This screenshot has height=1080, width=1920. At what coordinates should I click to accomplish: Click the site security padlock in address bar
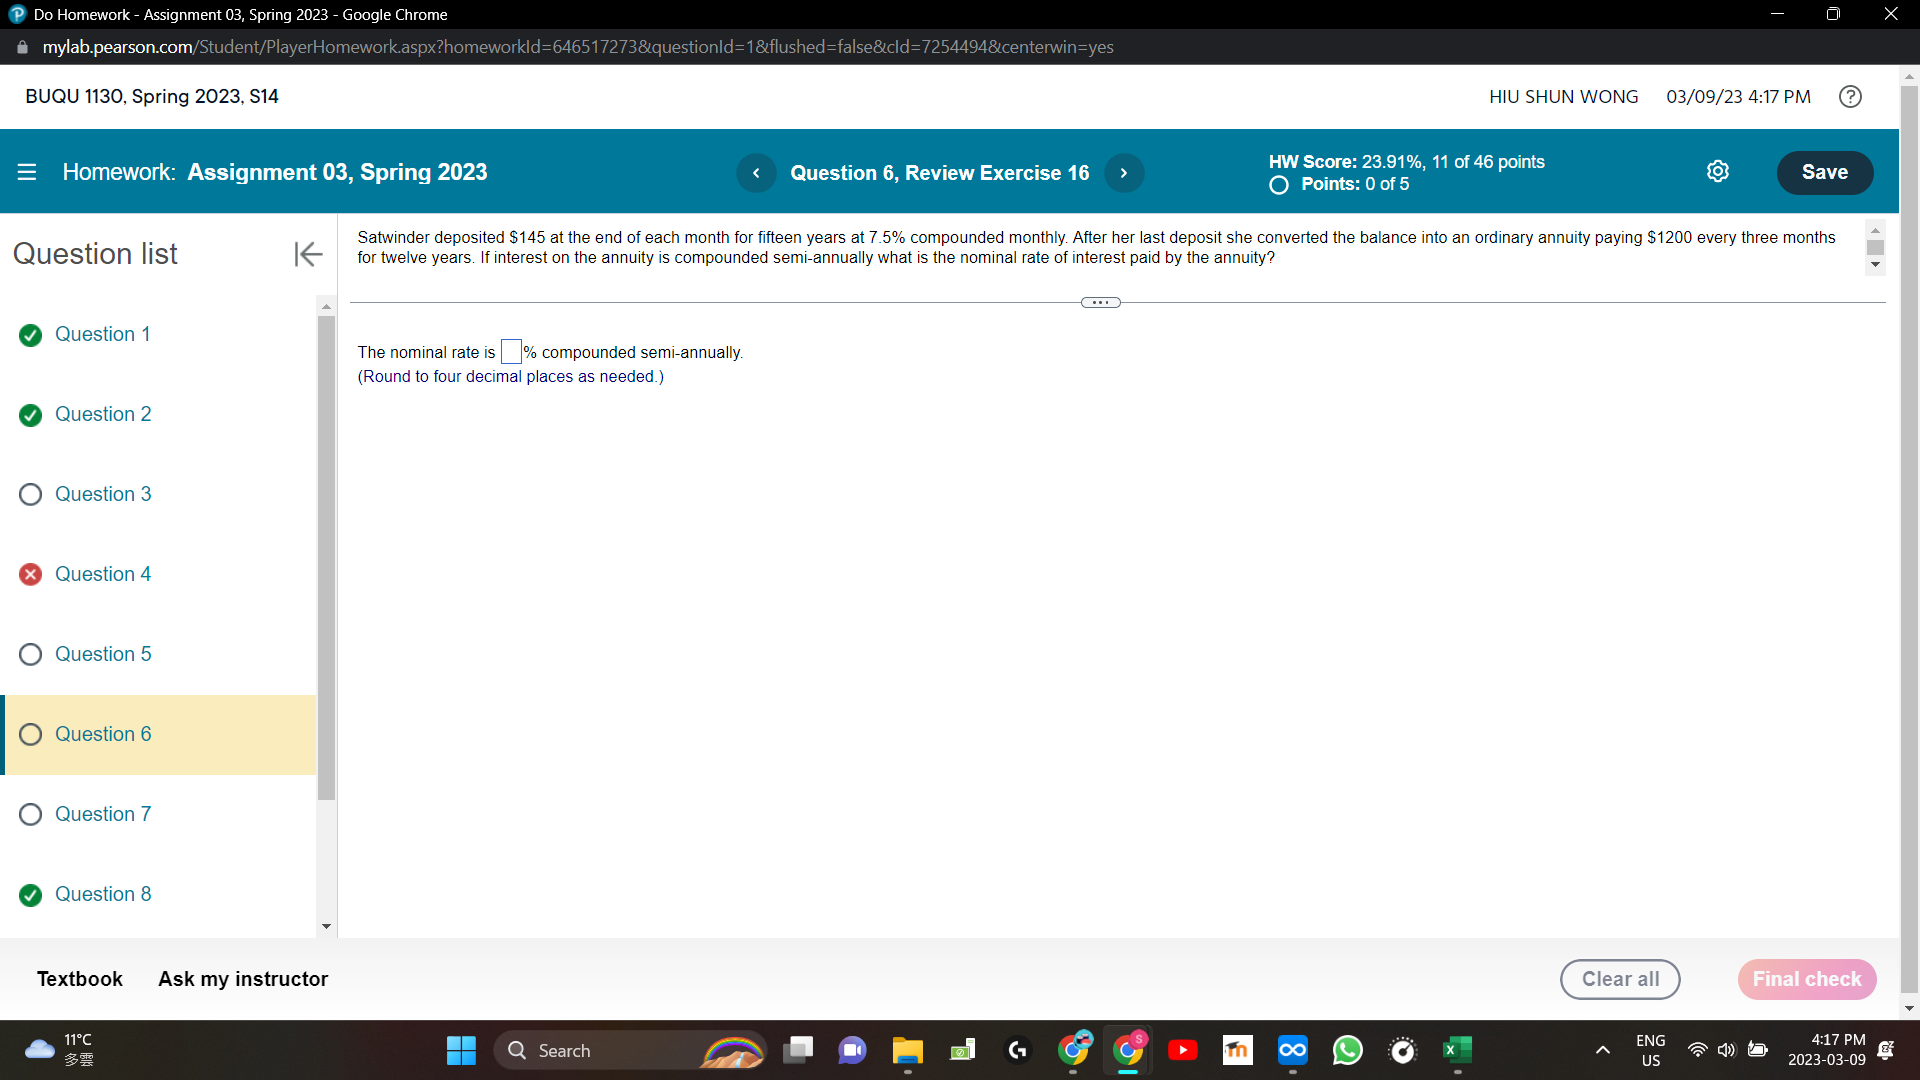(x=21, y=46)
